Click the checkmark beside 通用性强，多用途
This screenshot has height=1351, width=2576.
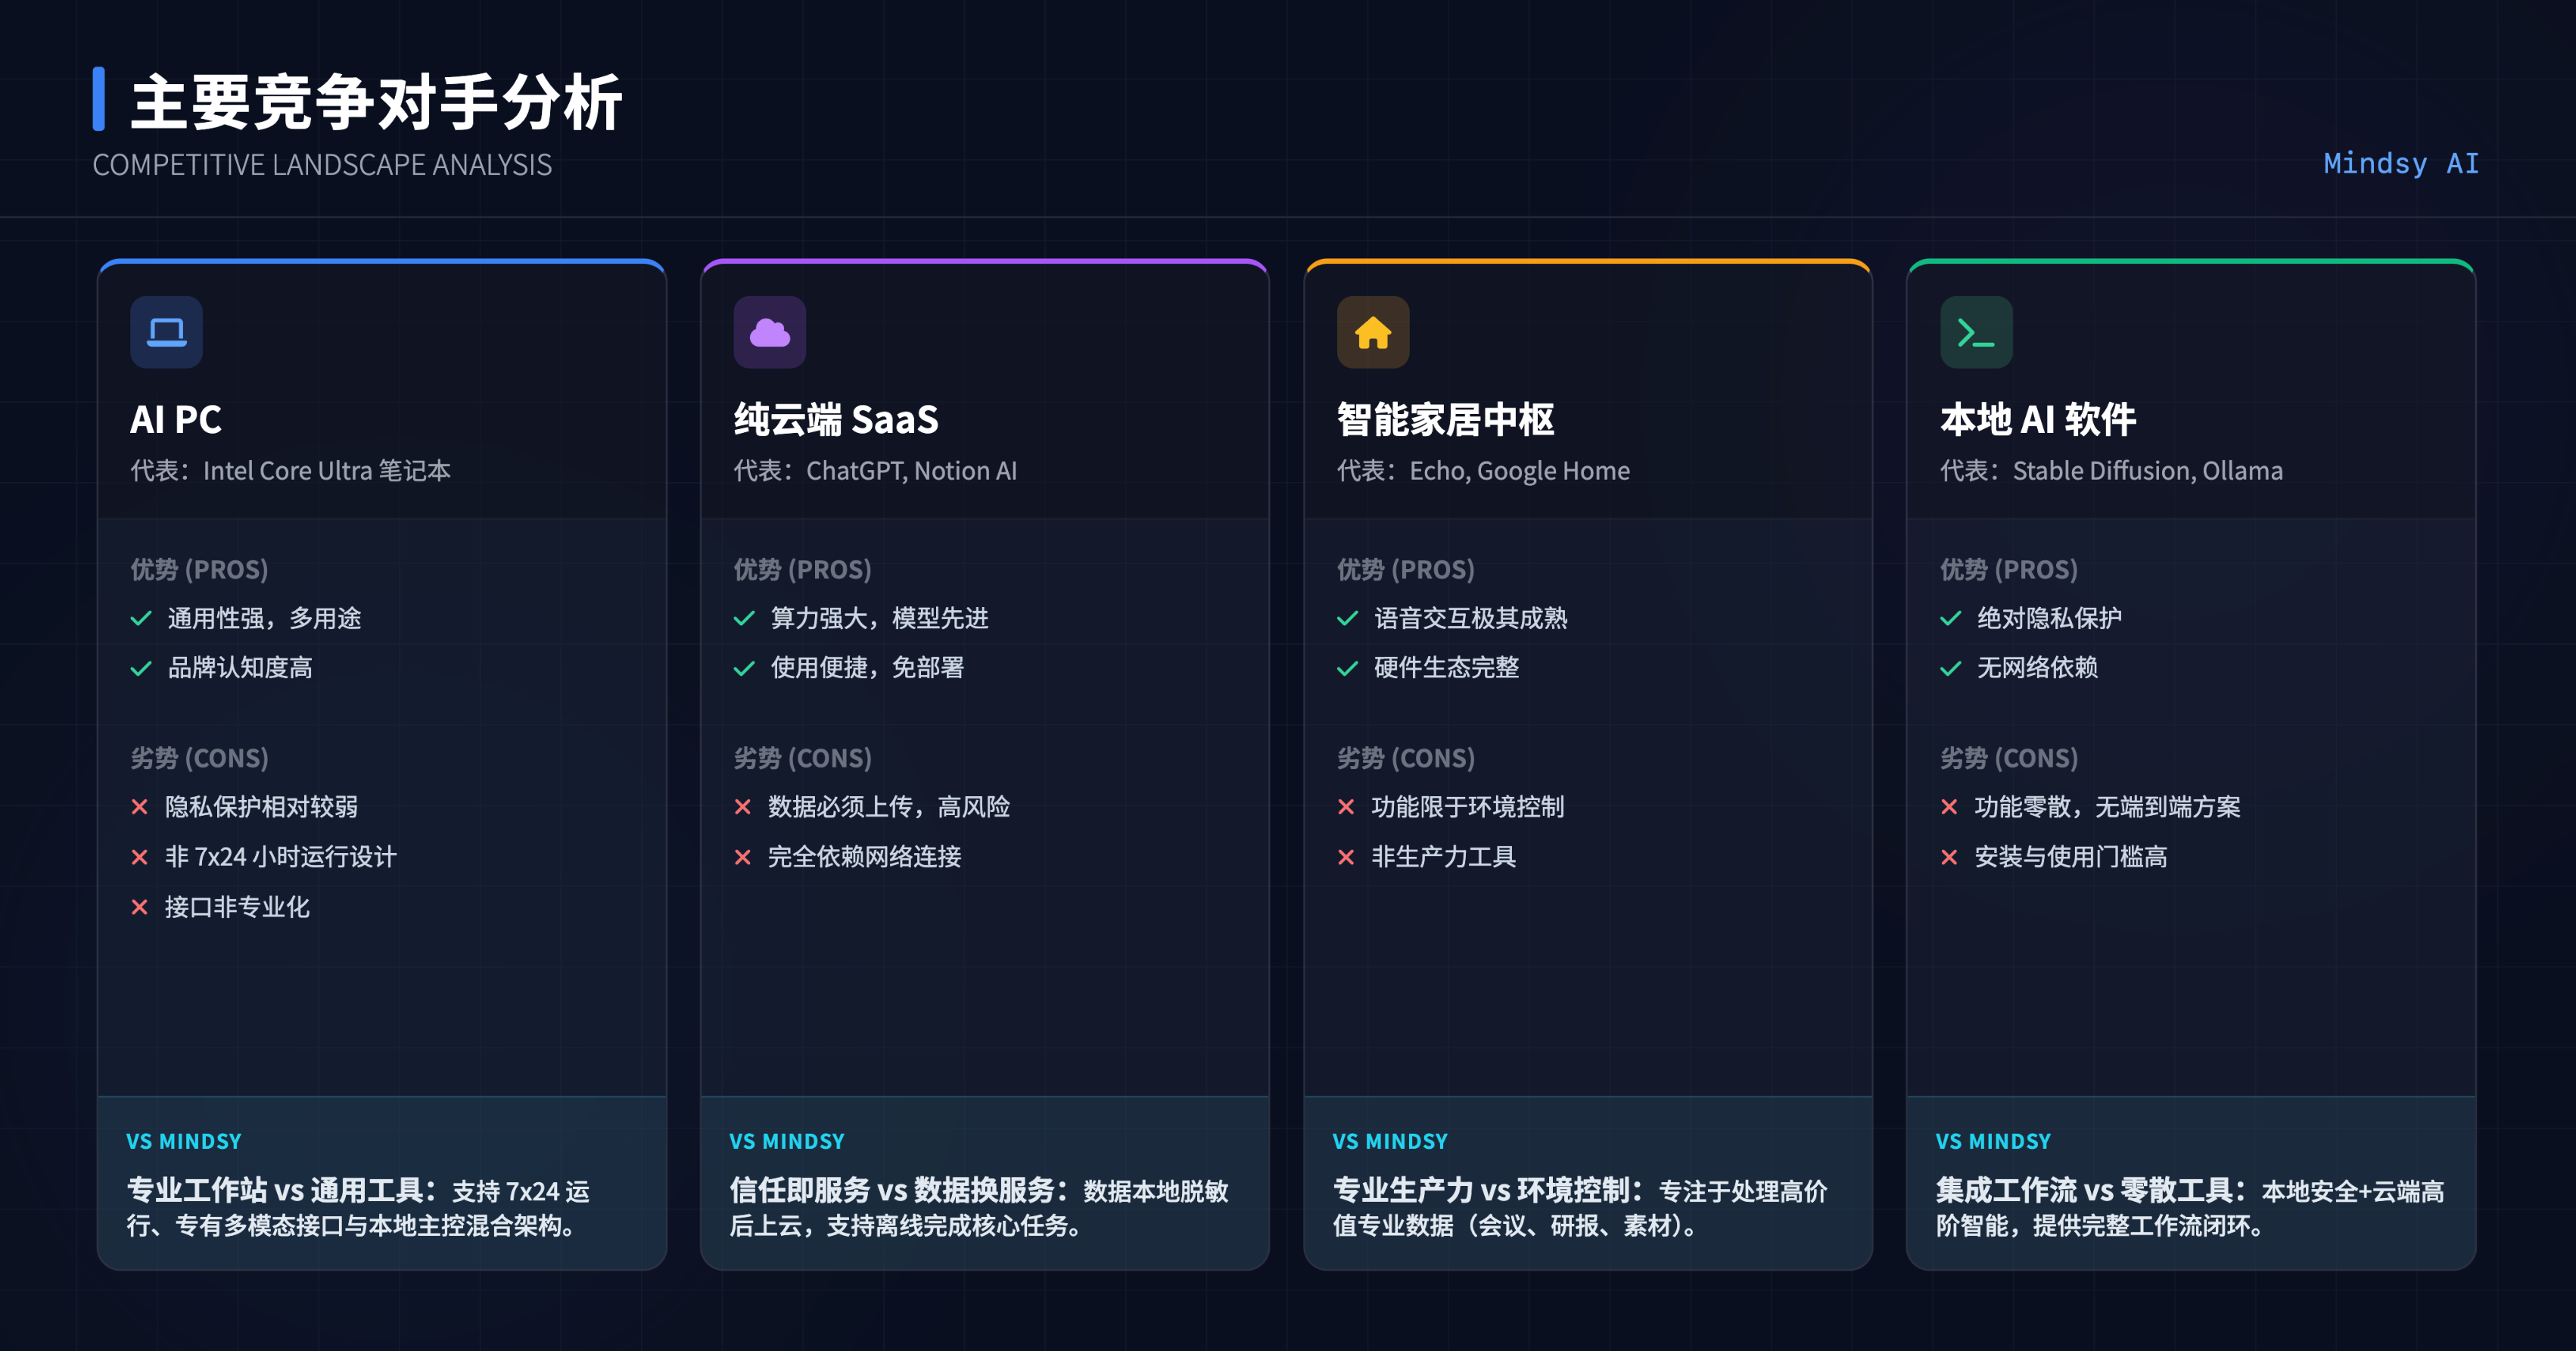pos(141,619)
